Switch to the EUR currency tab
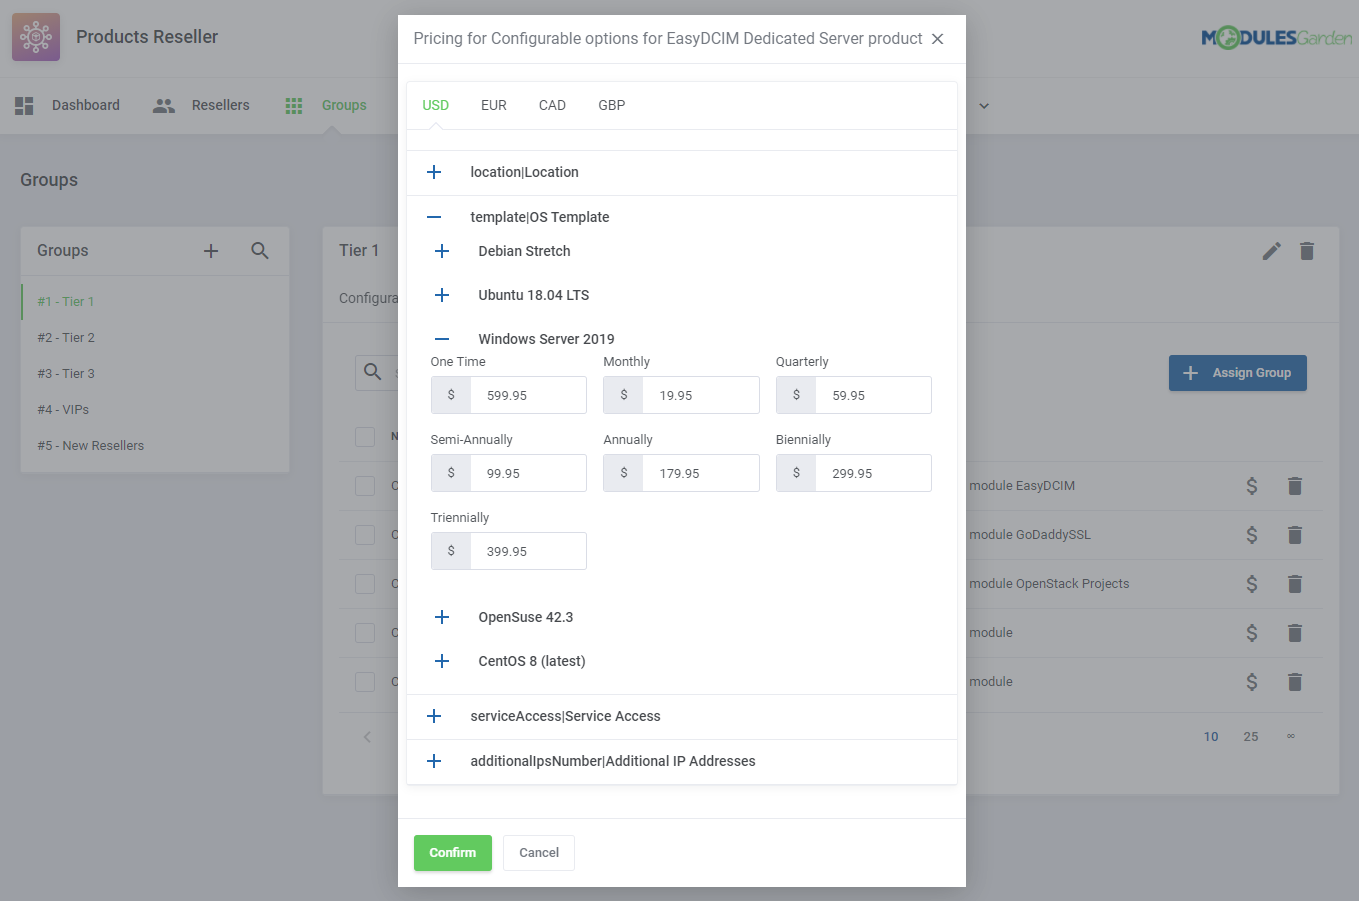 [494, 104]
